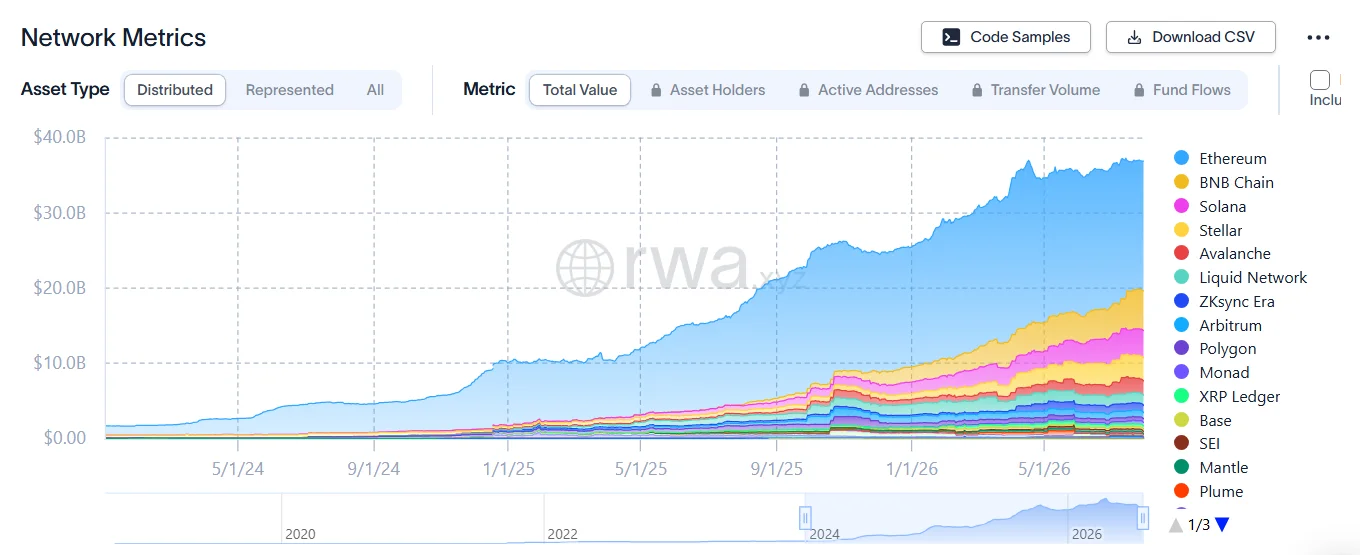Click the Polygon legend label

click(1228, 348)
